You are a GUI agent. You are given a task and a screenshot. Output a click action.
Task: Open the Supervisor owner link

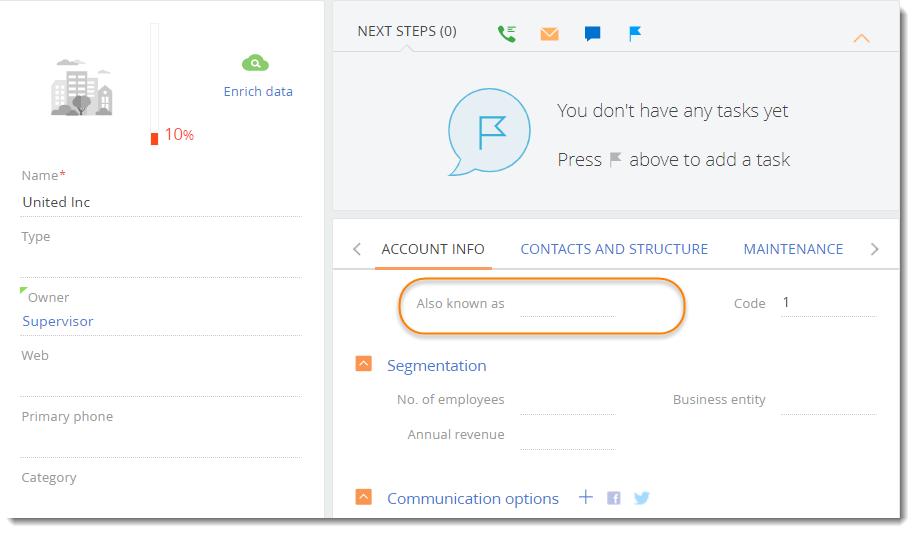pyautogui.click(x=58, y=321)
